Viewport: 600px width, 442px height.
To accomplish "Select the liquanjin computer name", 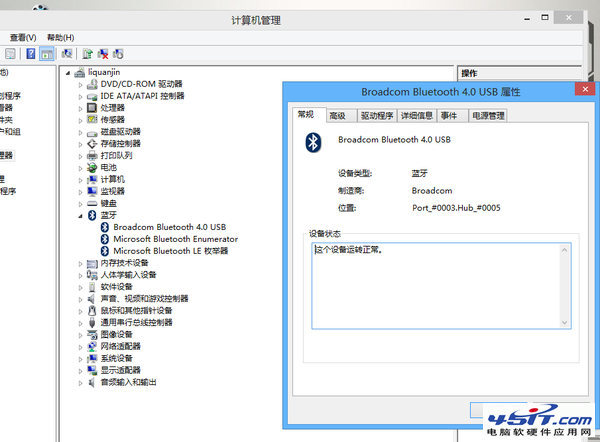I will (104, 72).
